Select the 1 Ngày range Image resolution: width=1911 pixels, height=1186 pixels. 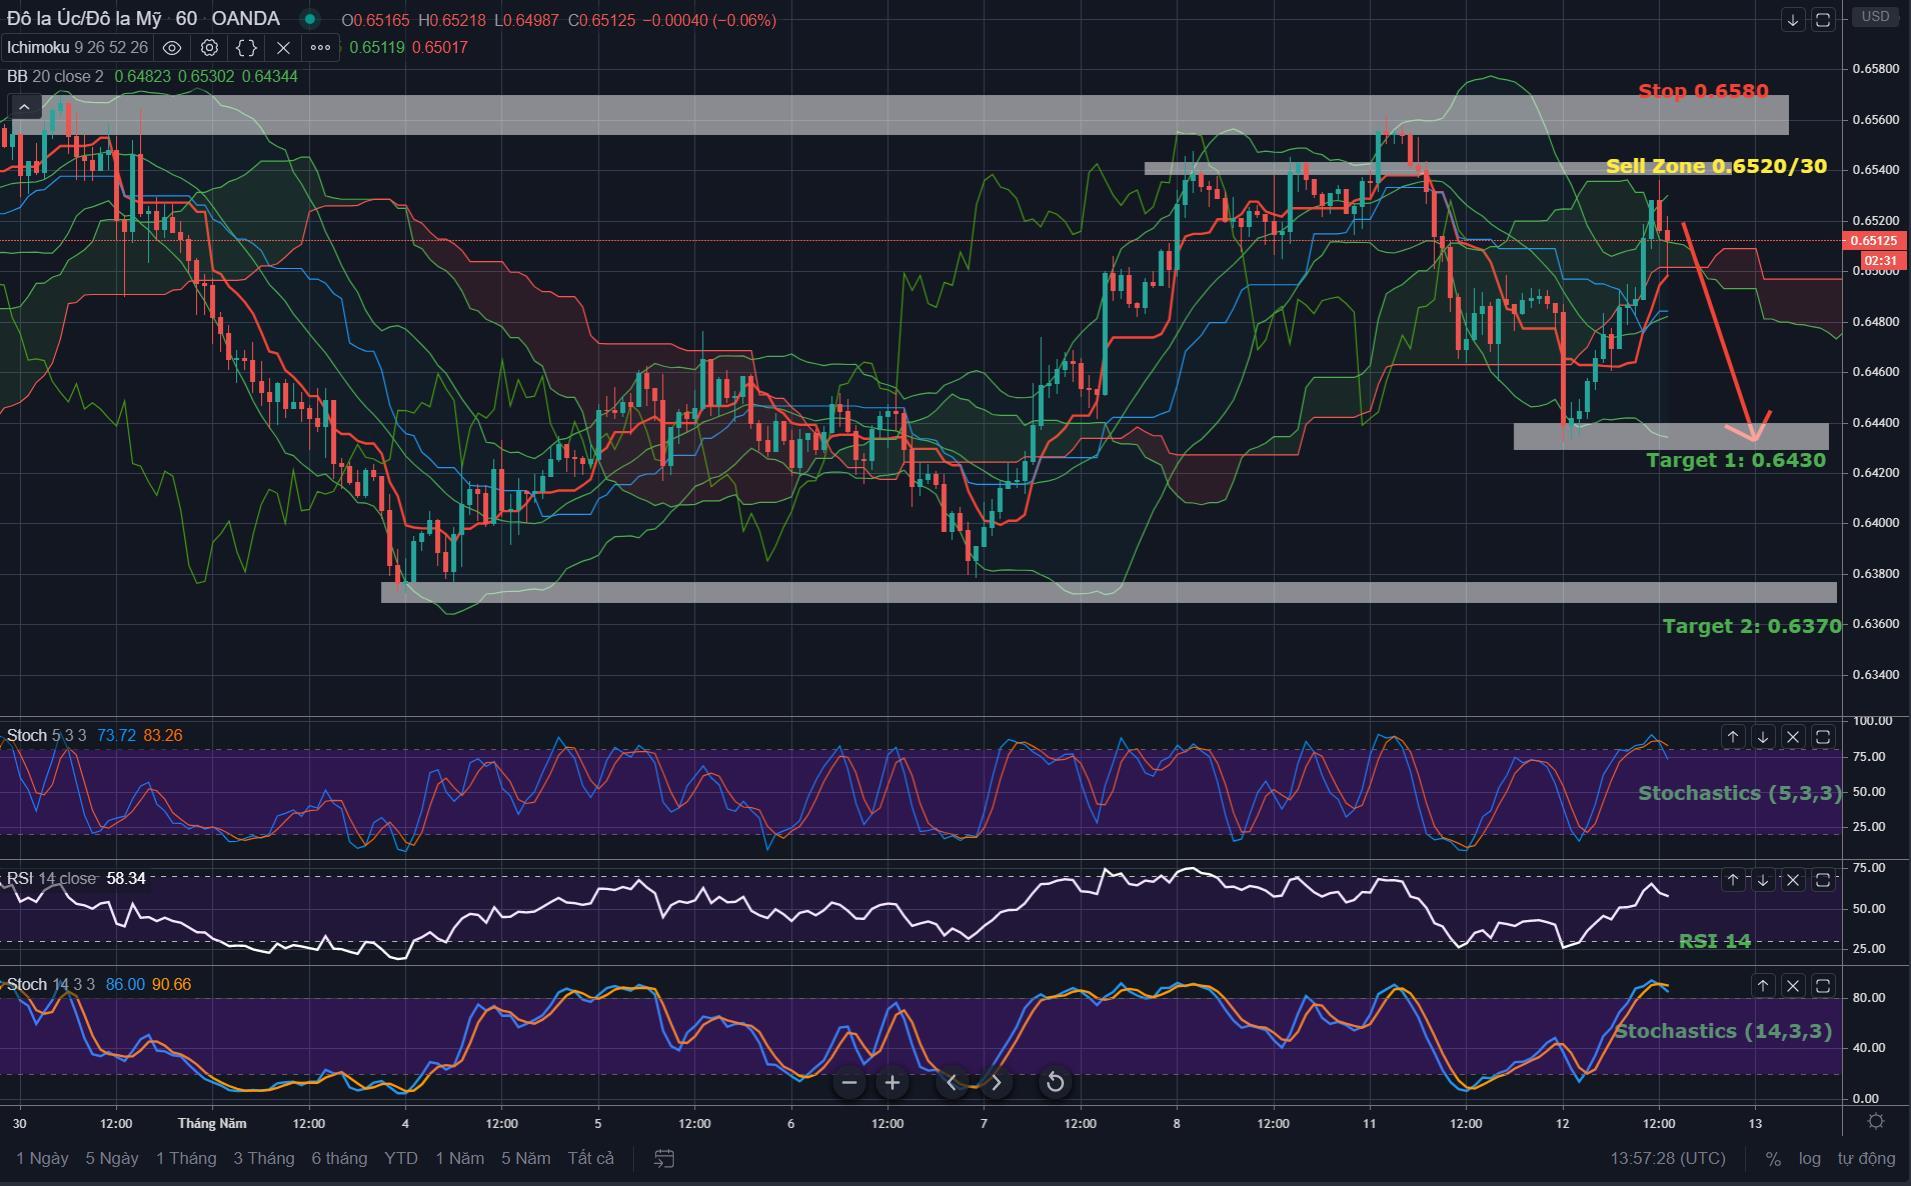[42, 1158]
